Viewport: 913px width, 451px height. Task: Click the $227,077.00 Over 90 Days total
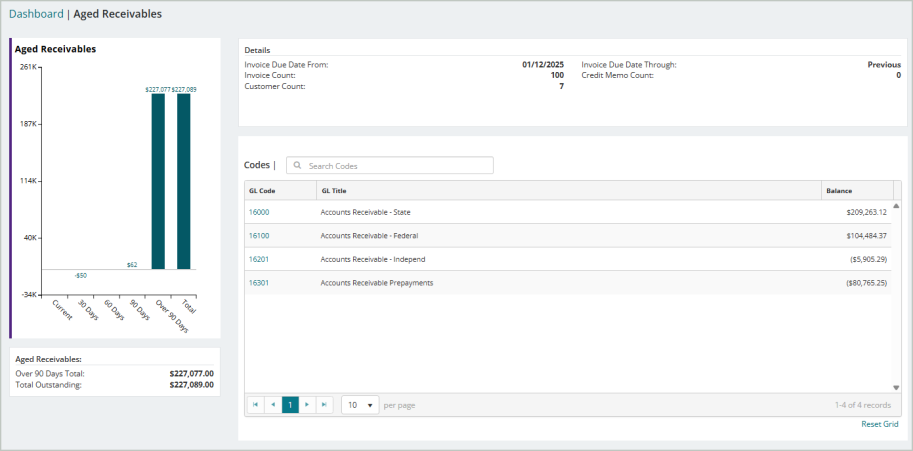192,374
